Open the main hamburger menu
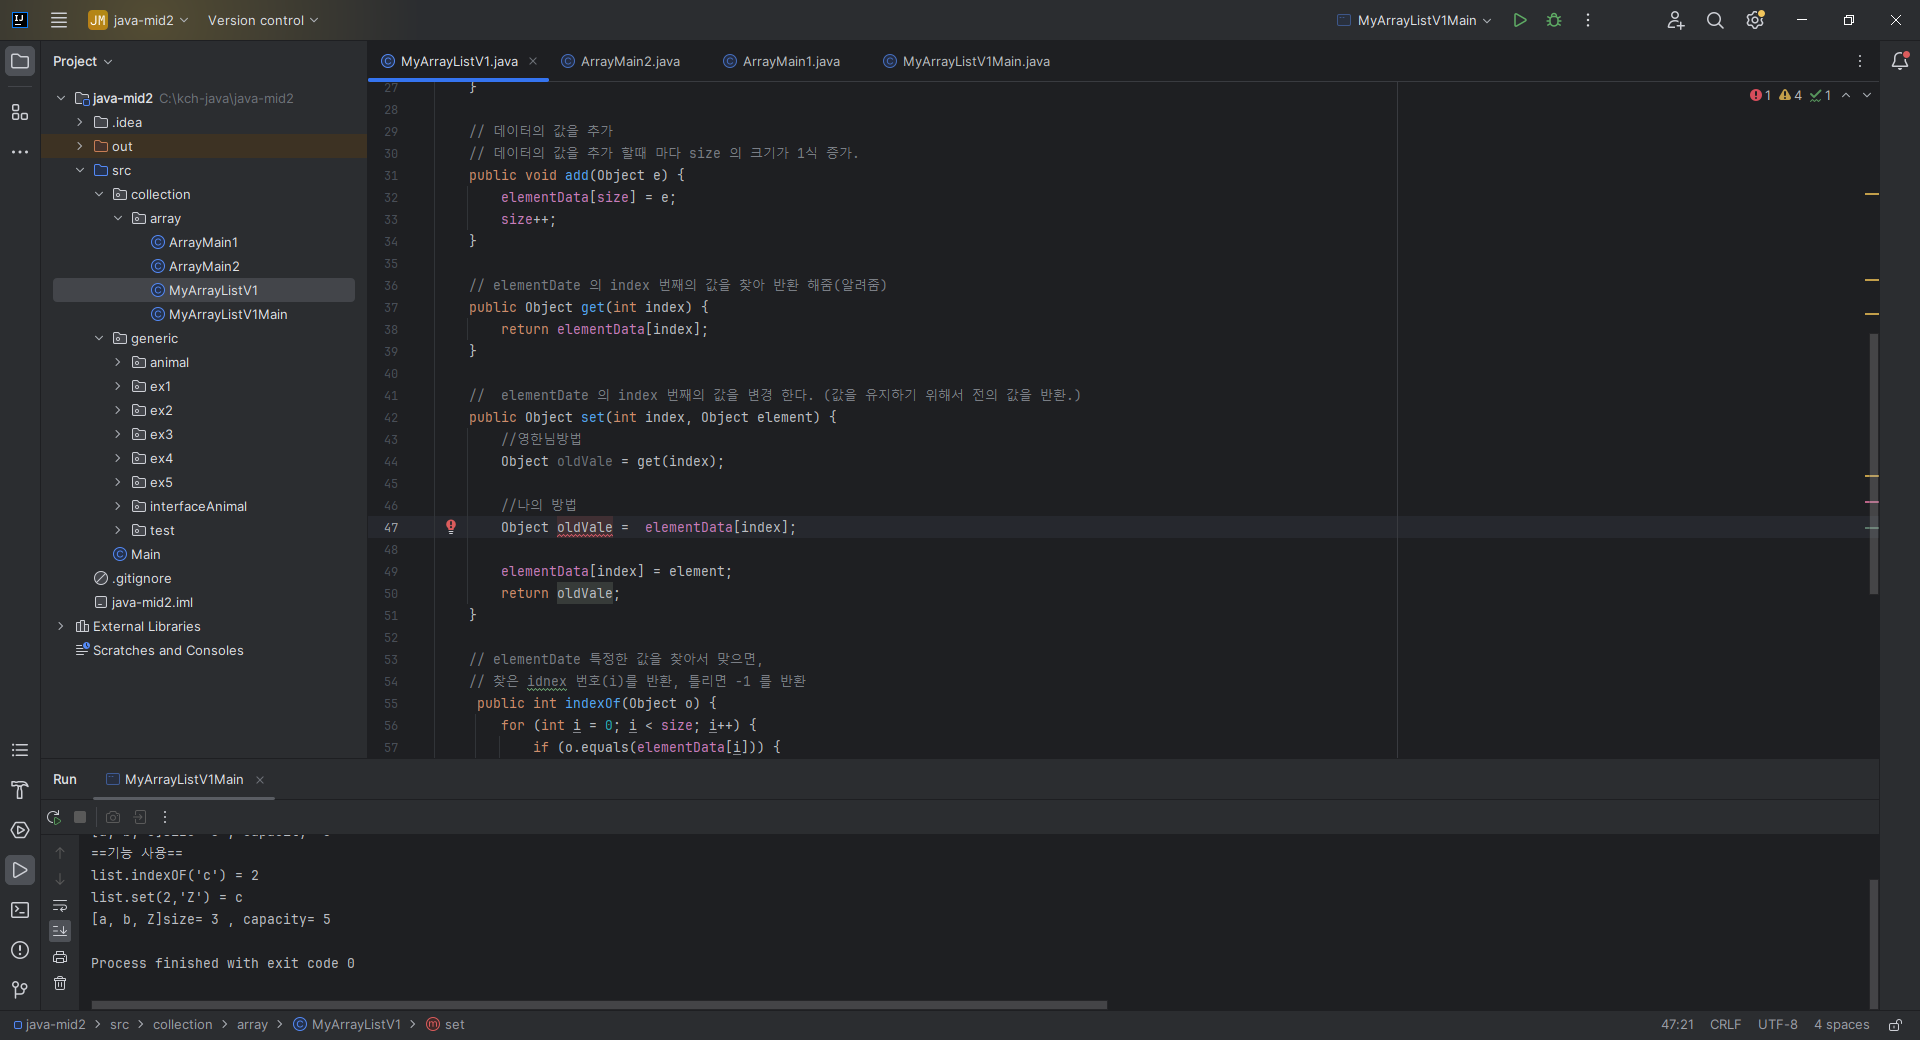The image size is (1920, 1040). coord(59,20)
